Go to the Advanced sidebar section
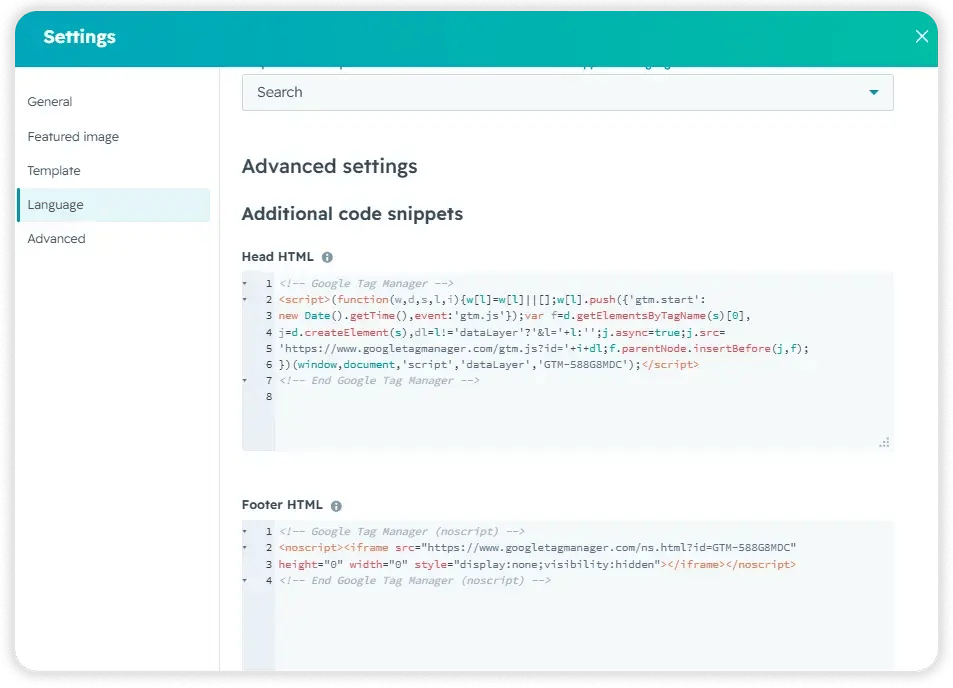The width and height of the screenshot is (953, 688). pyautogui.click(x=57, y=239)
